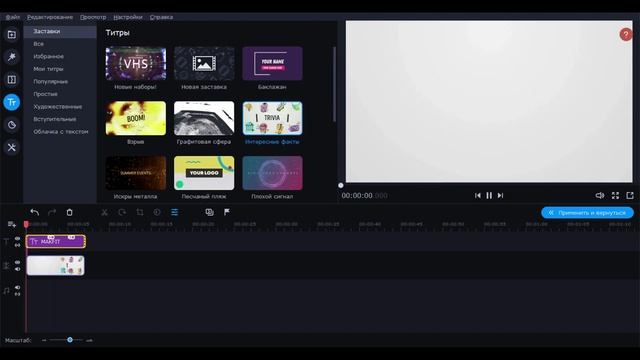Toggle the link icon on audio track

(18, 294)
